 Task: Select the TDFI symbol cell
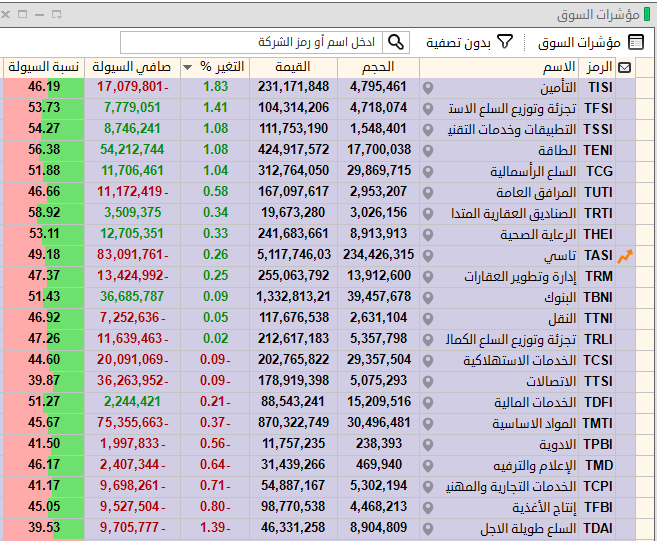click(x=598, y=403)
